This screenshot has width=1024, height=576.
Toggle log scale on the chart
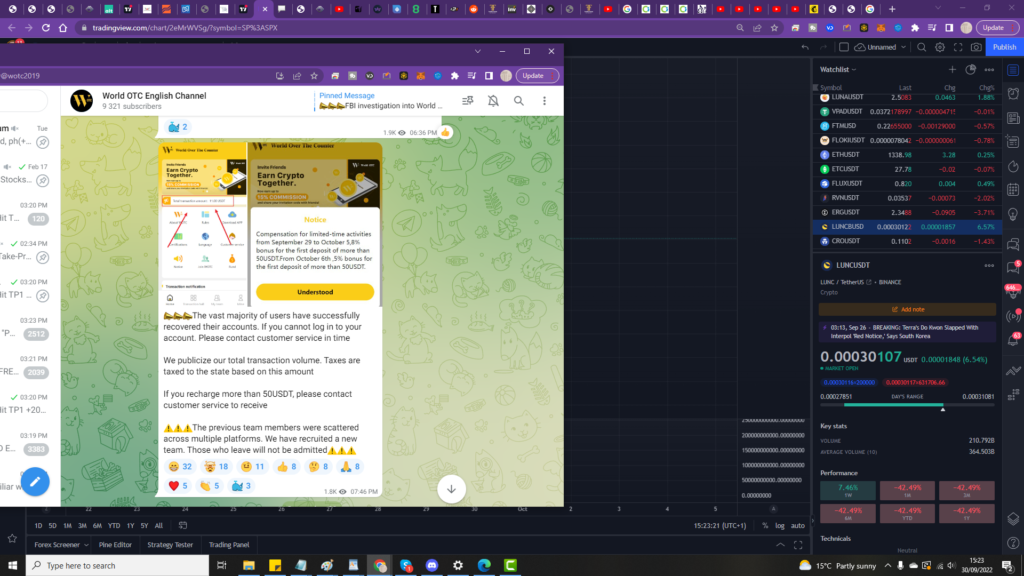[x=780, y=526]
